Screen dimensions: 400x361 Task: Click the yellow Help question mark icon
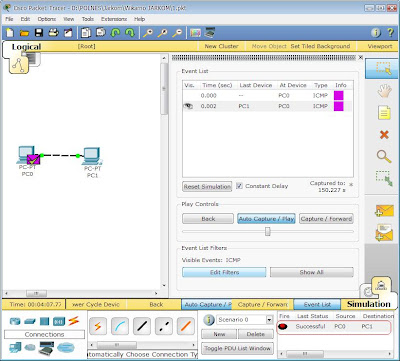pyautogui.click(x=390, y=33)
